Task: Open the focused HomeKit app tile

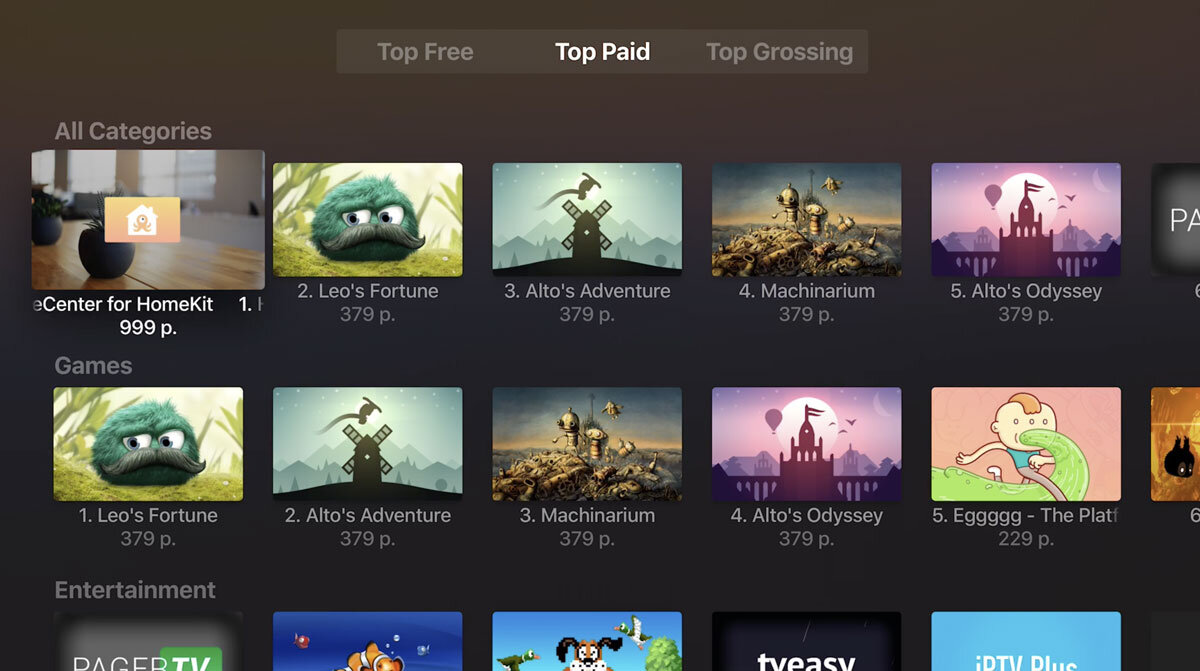Action: (x=148, y=220)
